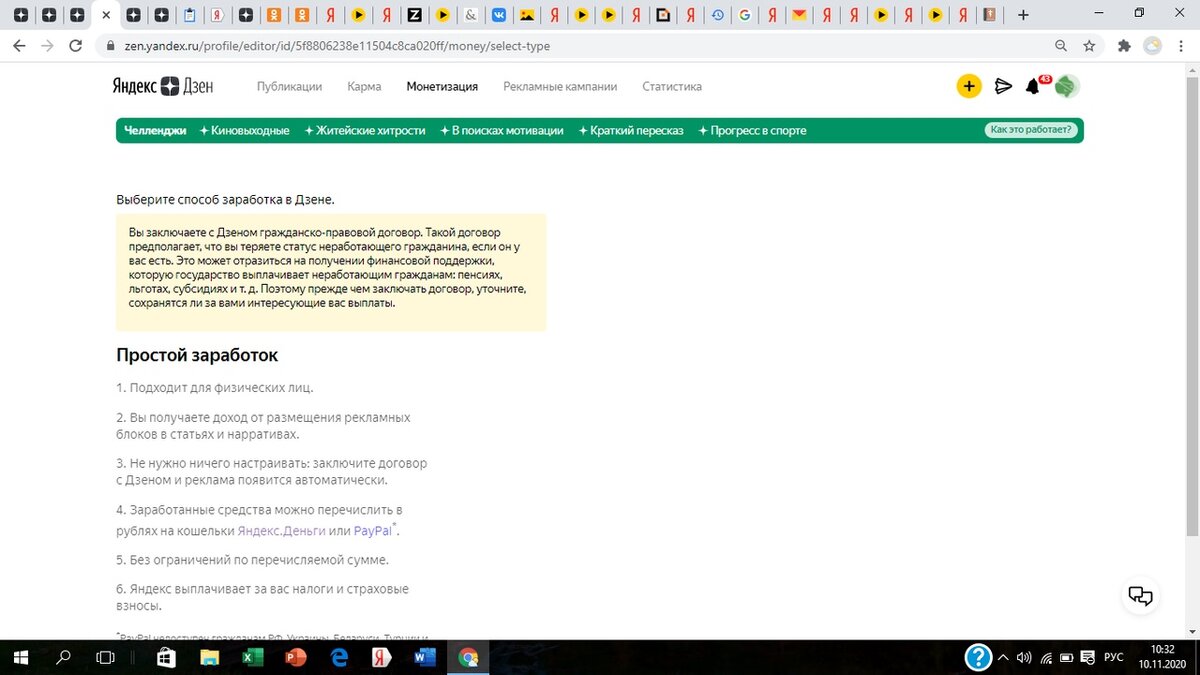The image size is (1200, 675).
Task: Open the Карма section
Action: pyautogui.click(x=364, y=87)
